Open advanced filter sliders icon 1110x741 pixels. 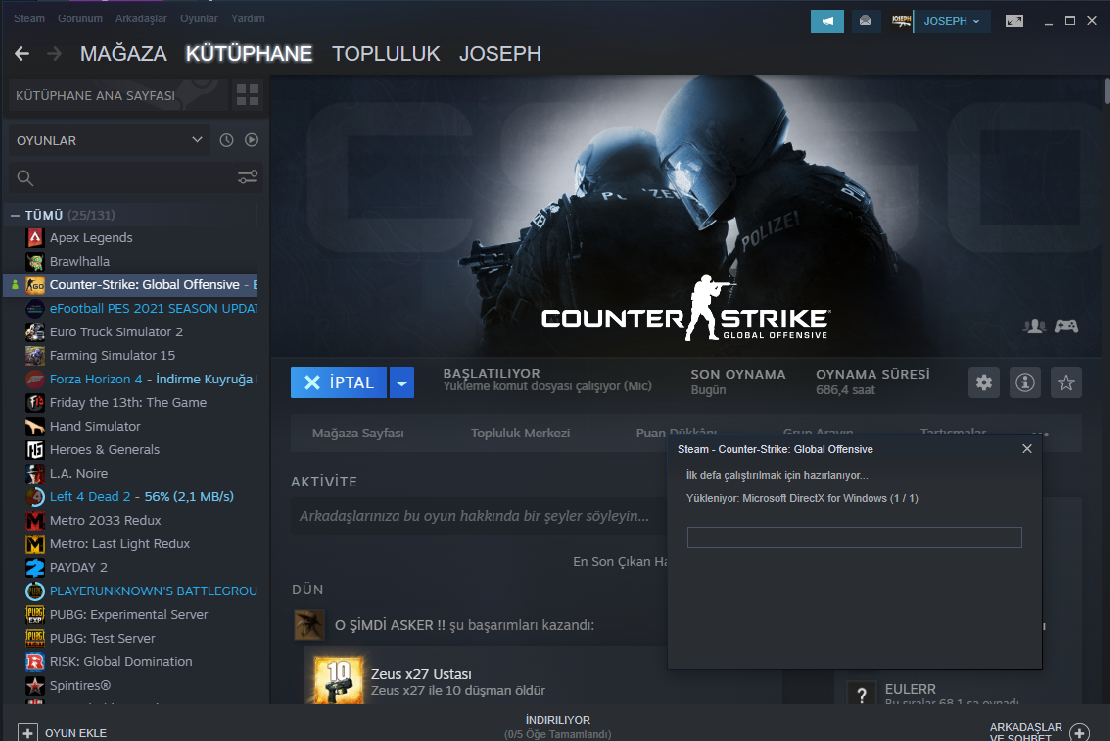pos(247,177)
